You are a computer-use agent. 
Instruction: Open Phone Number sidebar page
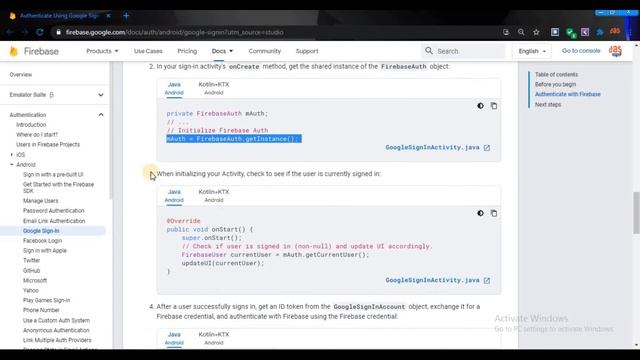click(x=41, y=310)
